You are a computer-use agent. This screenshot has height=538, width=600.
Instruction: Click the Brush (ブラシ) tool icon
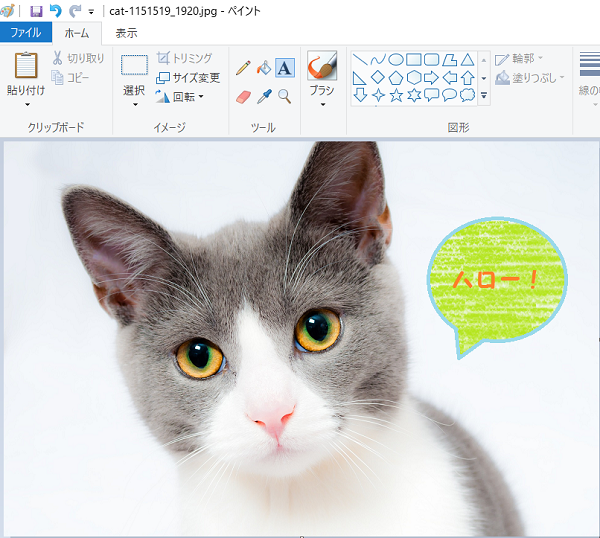322,65
